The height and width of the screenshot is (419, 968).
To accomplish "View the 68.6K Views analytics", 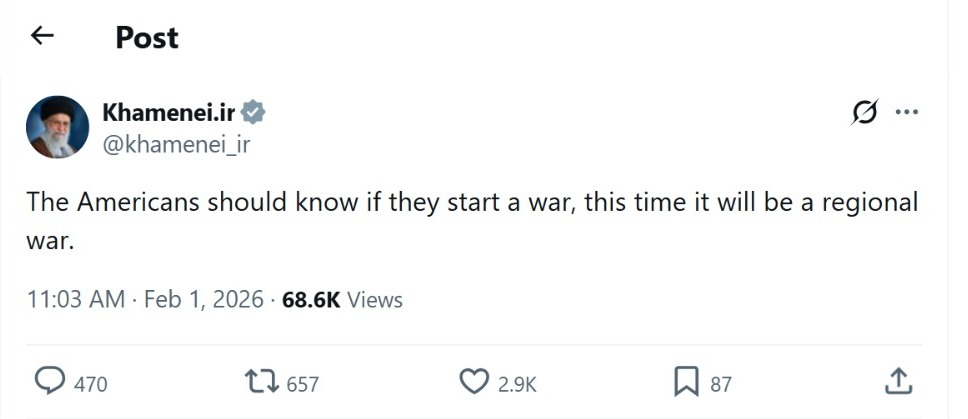I will tap(342, 299).
